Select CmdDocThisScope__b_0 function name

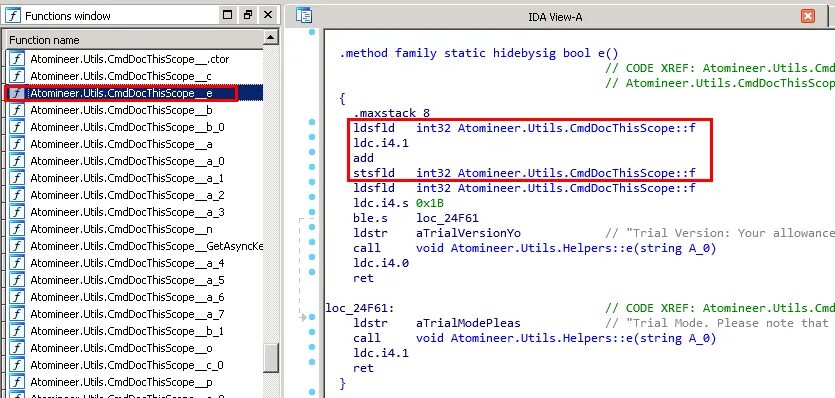coord(127,127)
